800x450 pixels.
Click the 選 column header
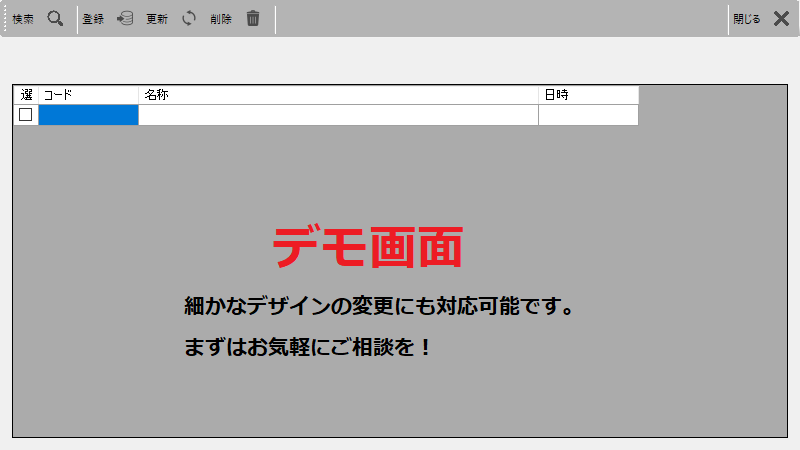point(26,95)
